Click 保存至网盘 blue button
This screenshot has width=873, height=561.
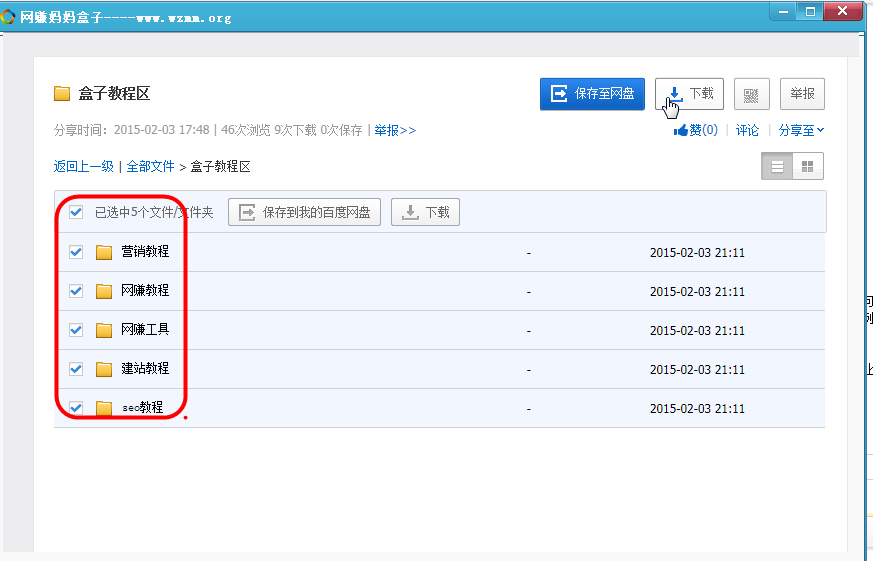[592, 94]
